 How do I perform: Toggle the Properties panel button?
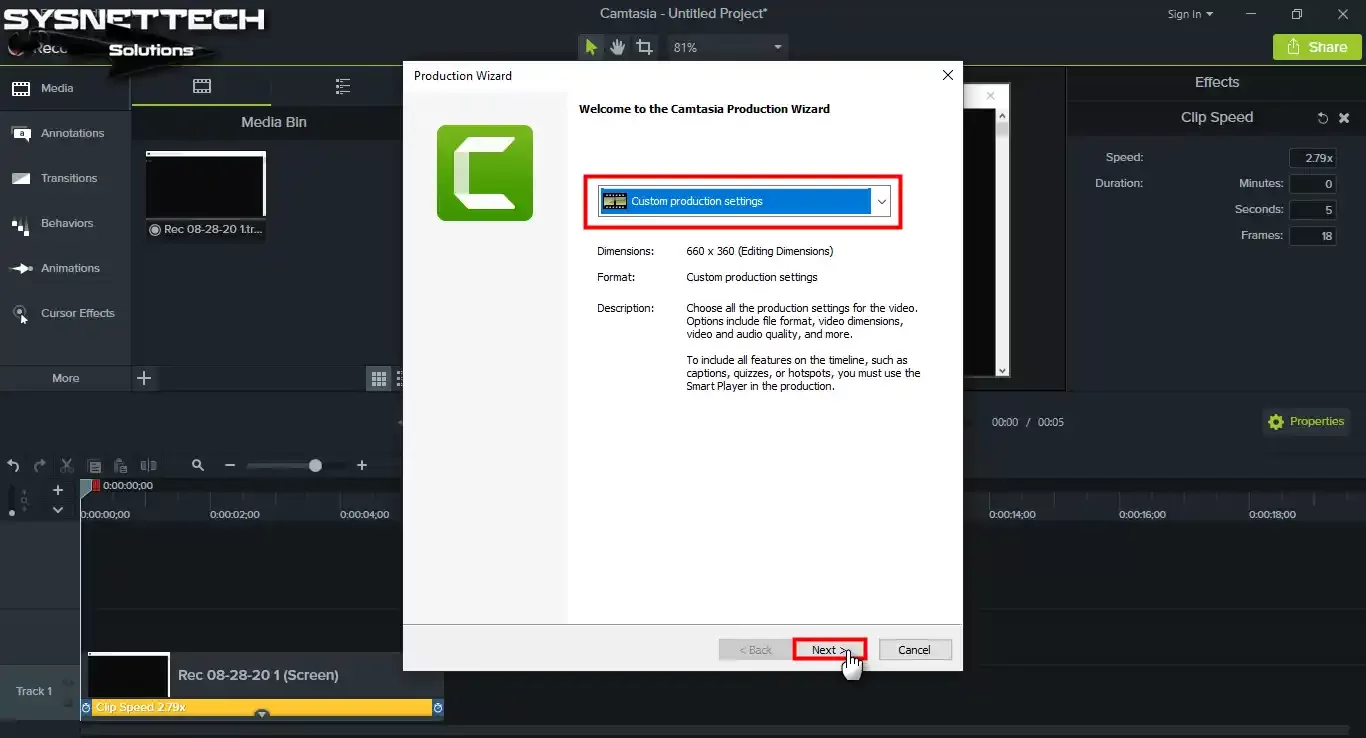click(1306, 422)
